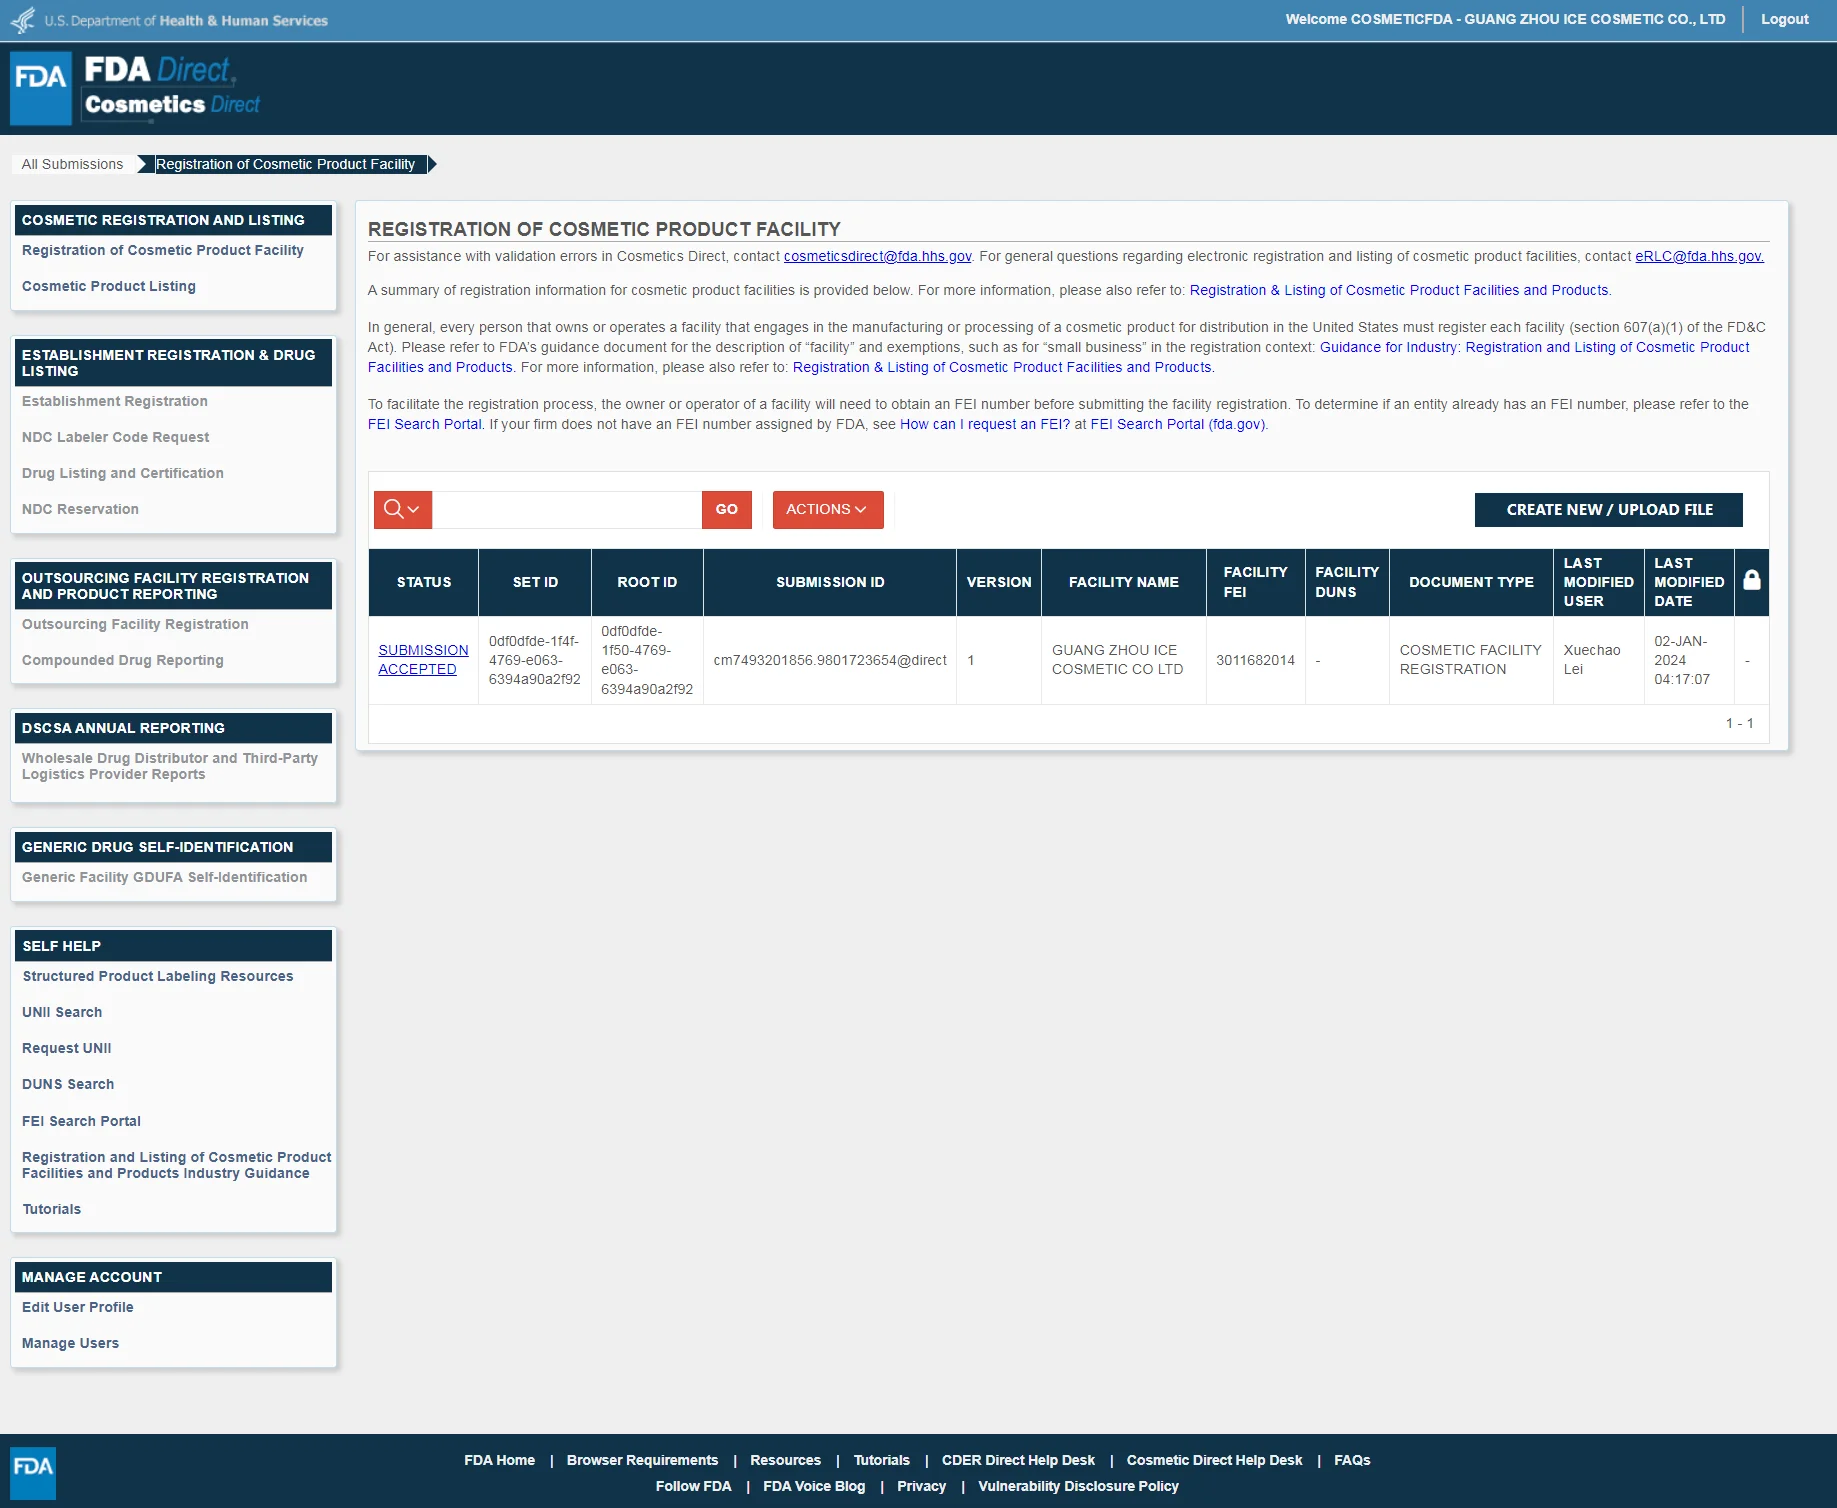The width and height of the screenshot is (1837, 1508).
Task: Open Manage Users under Manage Account
Action: 70,1343
